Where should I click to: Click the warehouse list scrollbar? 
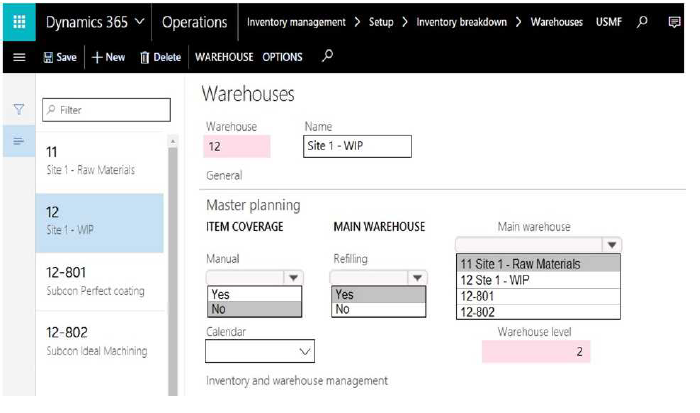click(173, 266)
